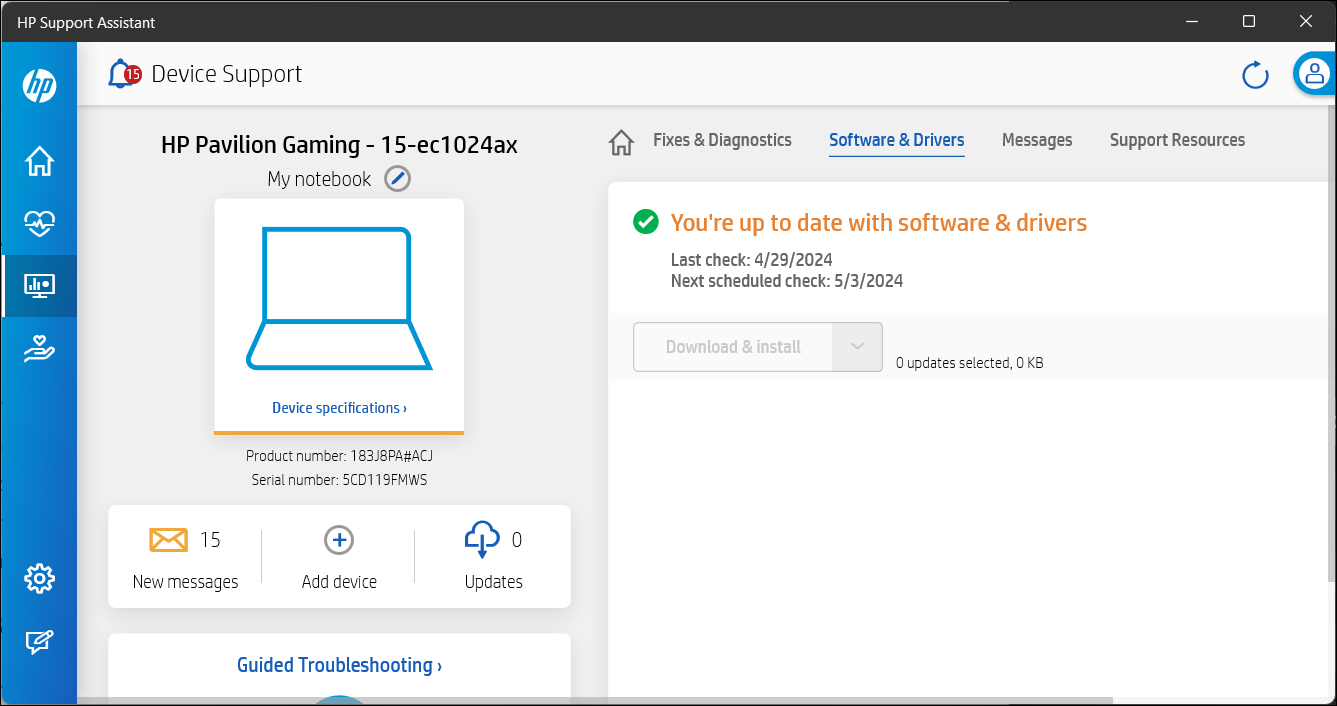Refresh the page using the circular arrow icon
1337x706 pixels.
tap(1255, 74)
